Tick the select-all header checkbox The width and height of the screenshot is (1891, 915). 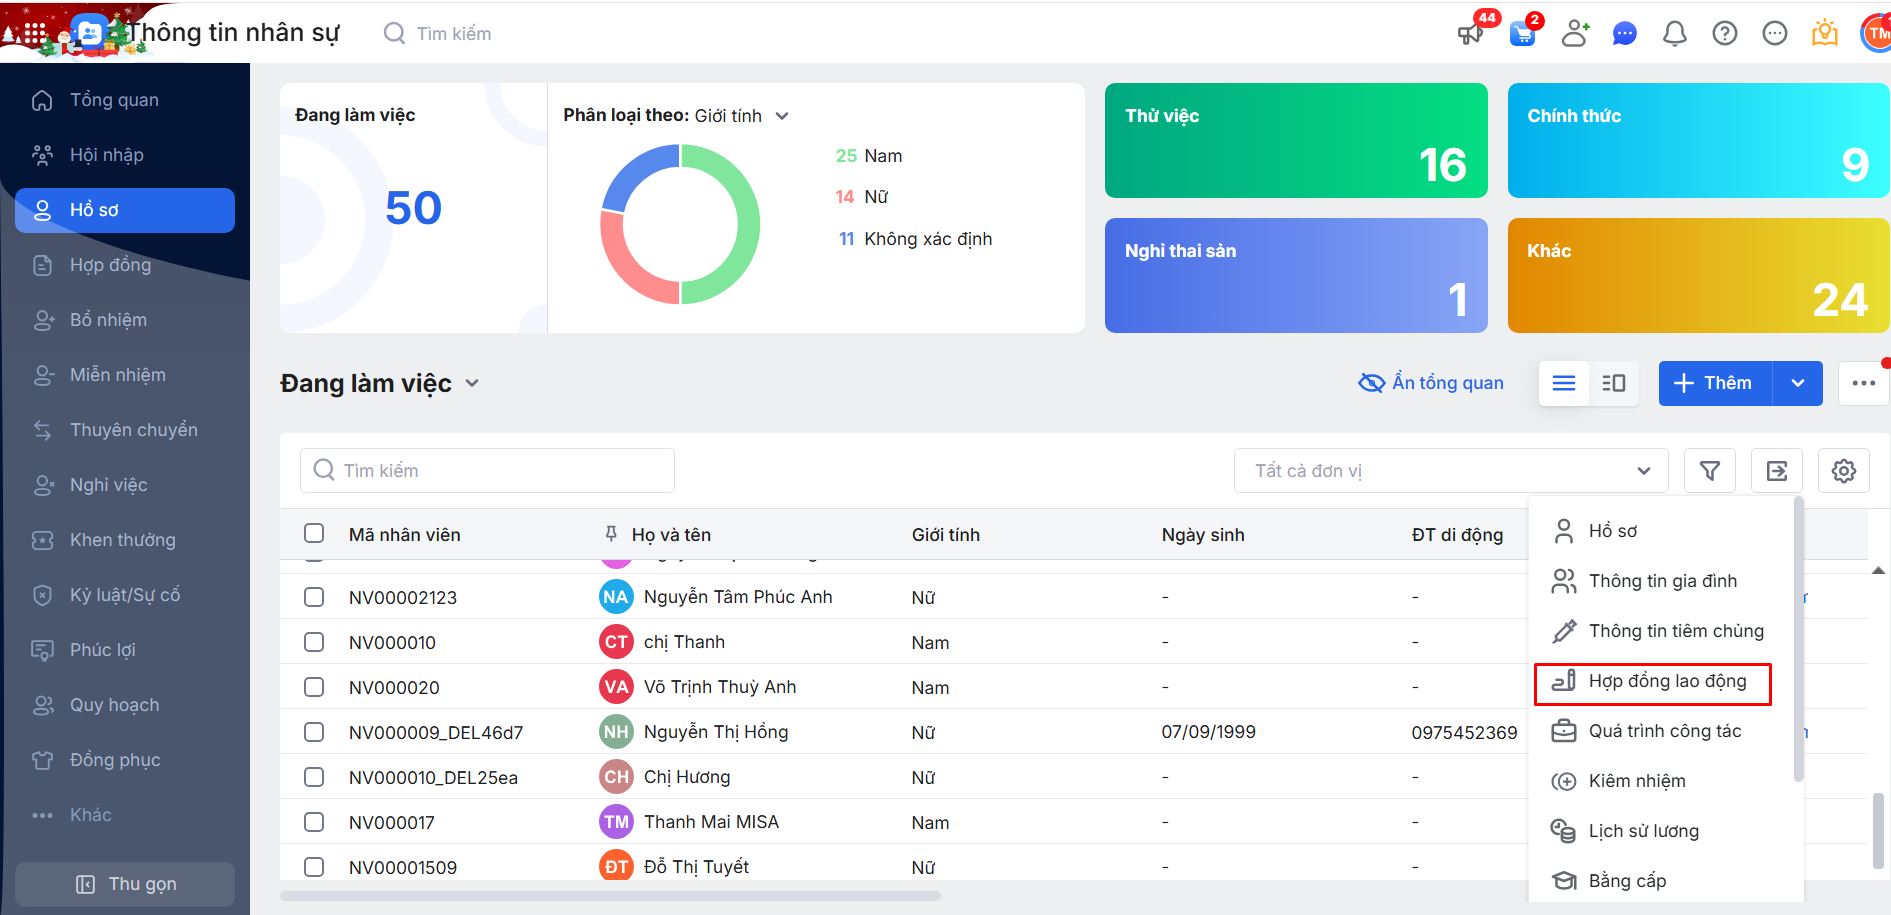click(314, 534)
